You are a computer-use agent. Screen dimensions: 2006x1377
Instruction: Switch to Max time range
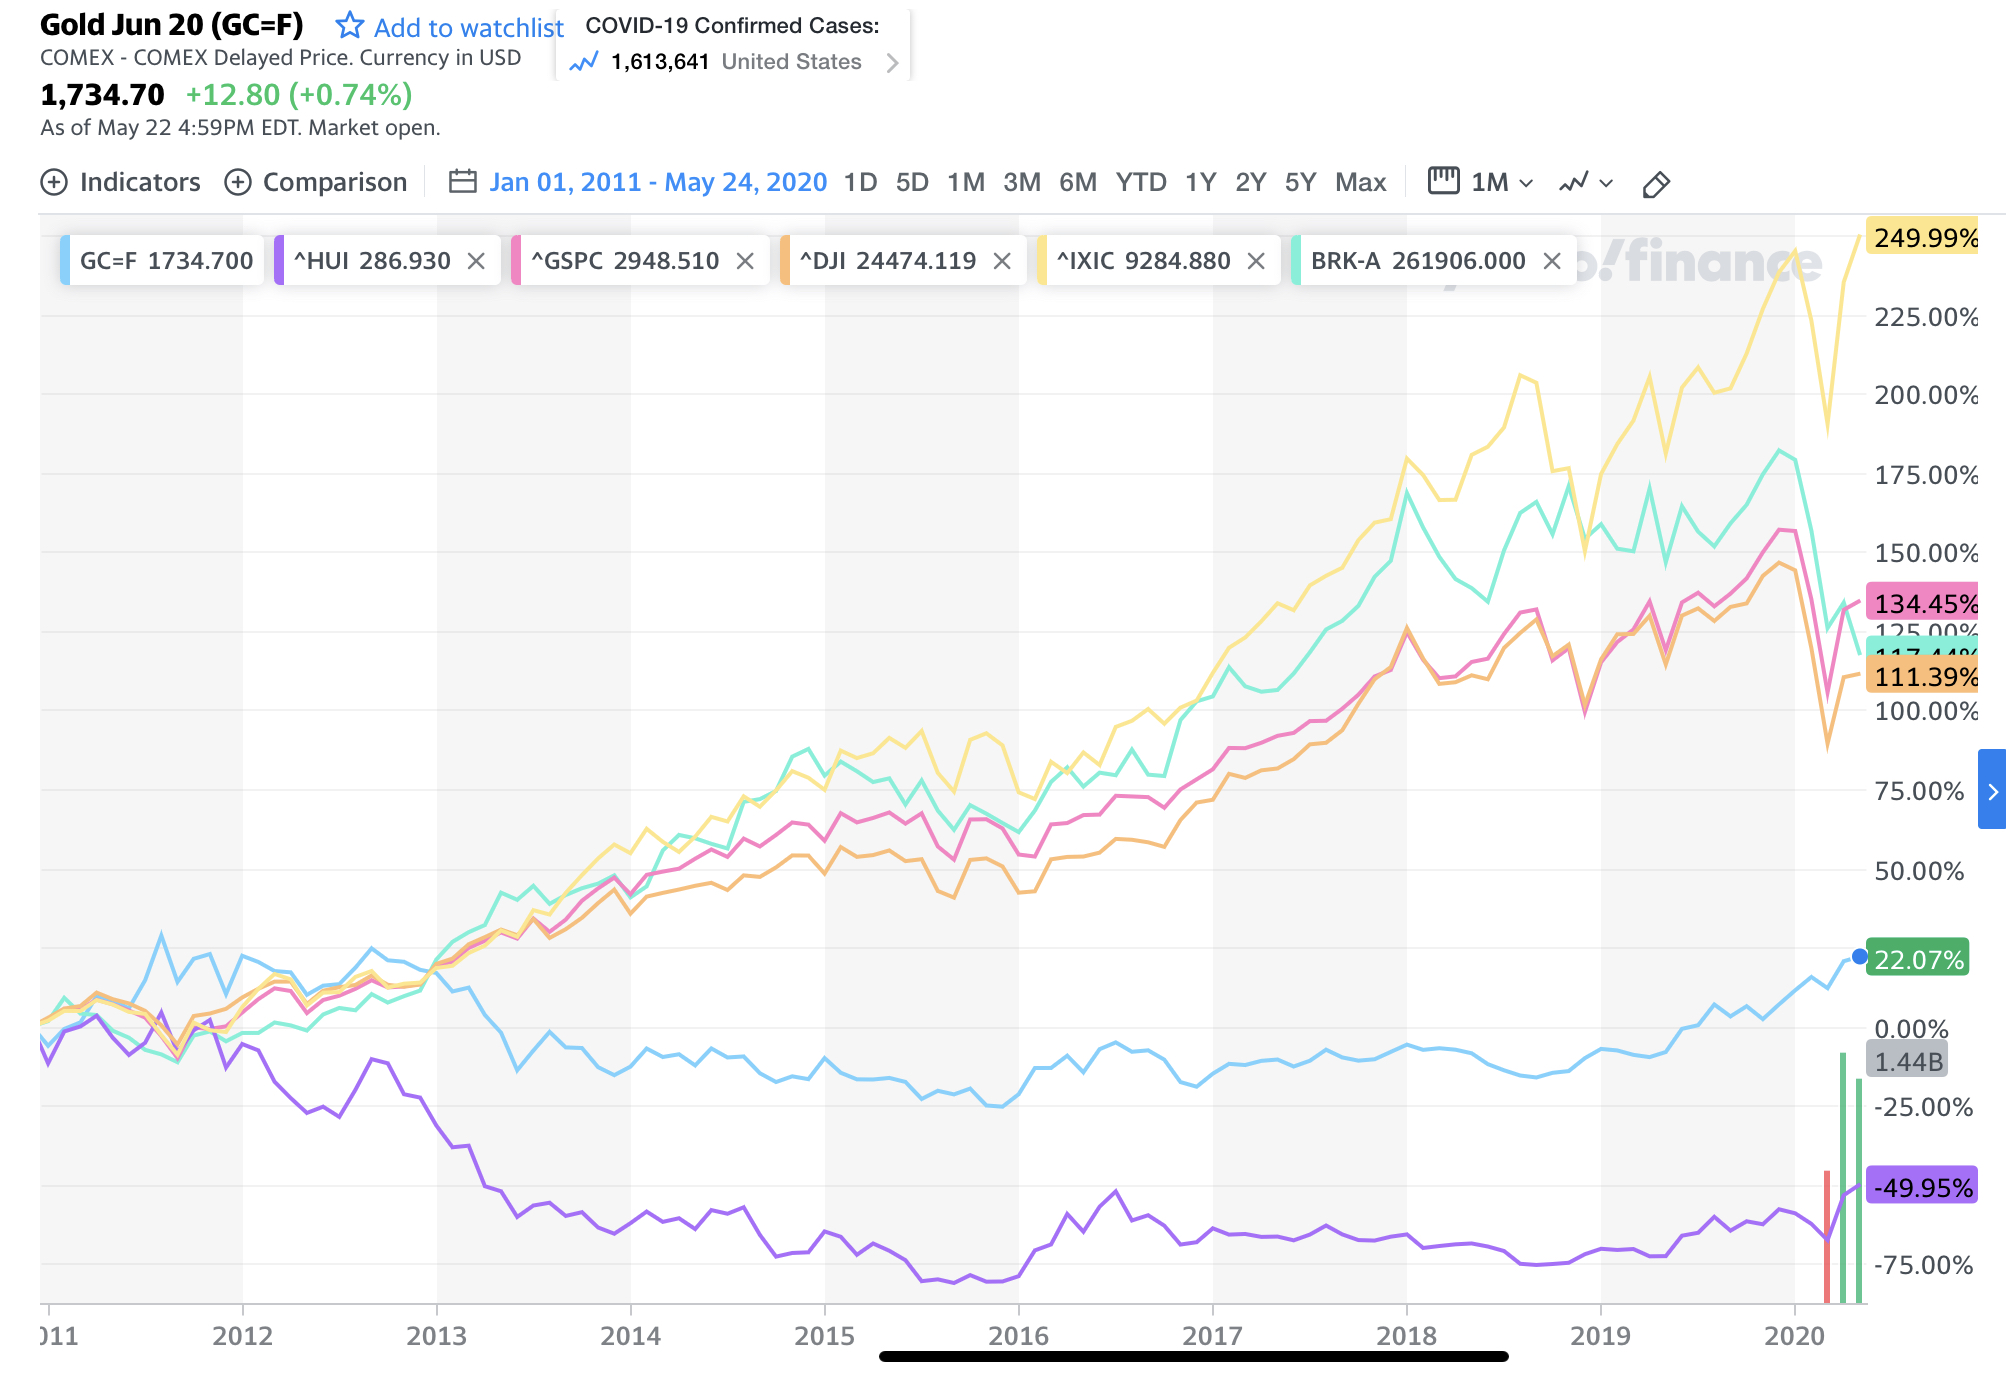[1360, 182]
